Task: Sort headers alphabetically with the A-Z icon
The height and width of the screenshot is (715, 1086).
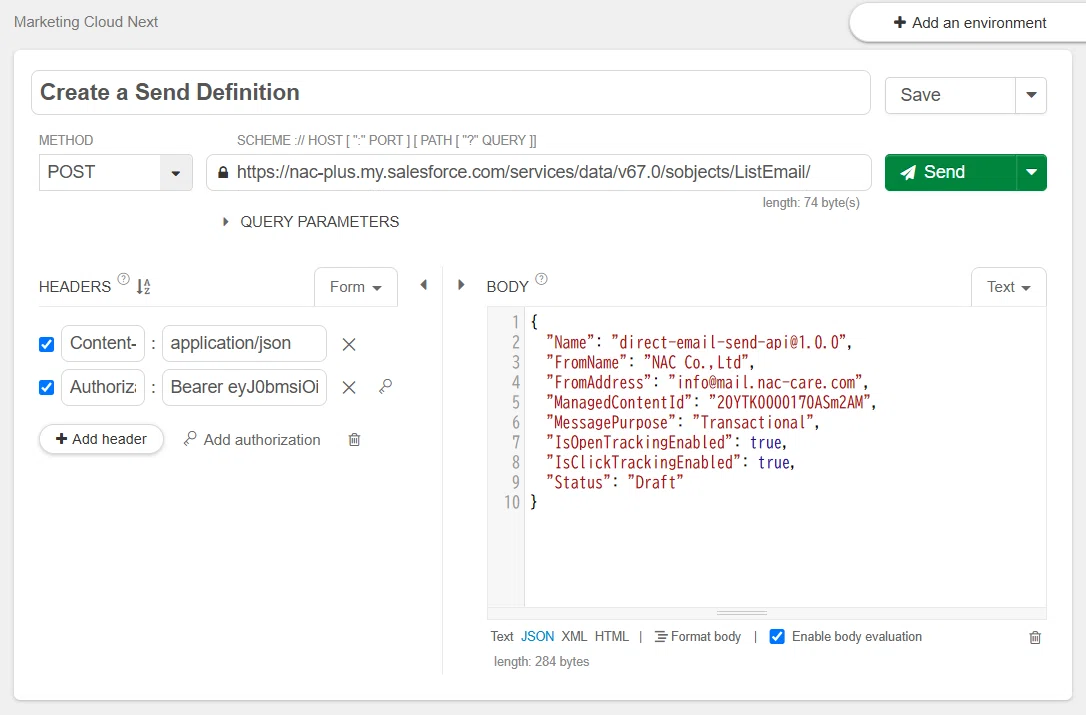Action: tap(143, 286)
